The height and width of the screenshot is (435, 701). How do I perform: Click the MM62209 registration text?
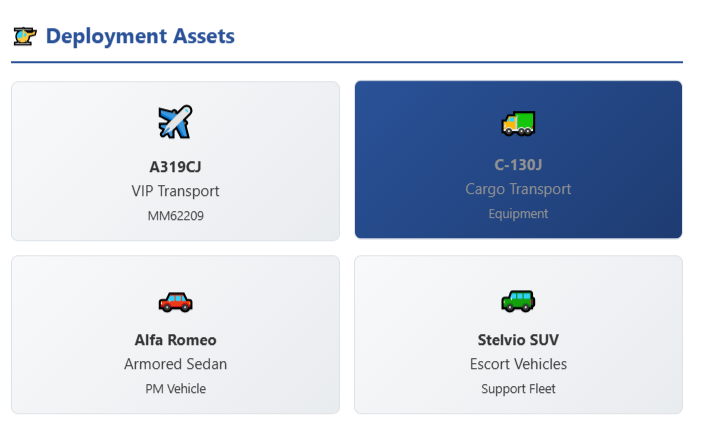click(175, 216)
